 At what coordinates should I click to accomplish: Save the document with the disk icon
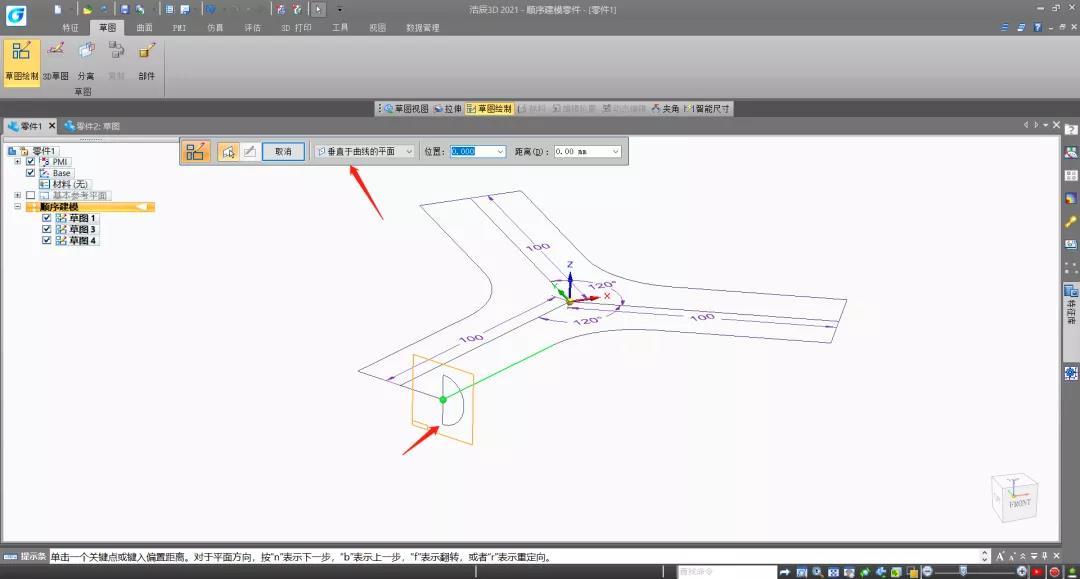click(x=124, y=10)
